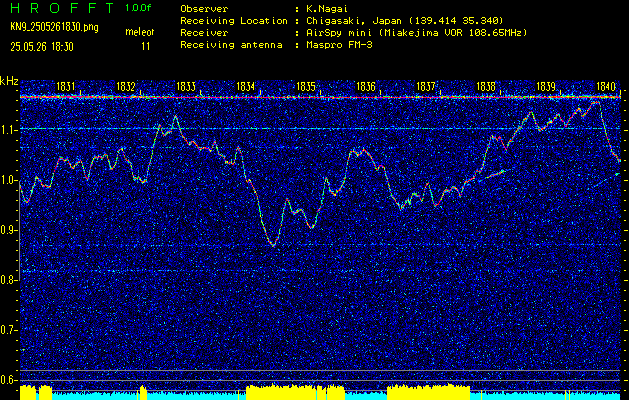Click the 0.8 frequency axis label
The height and width of the screenshot is (400, 629).
pos(8,280)
